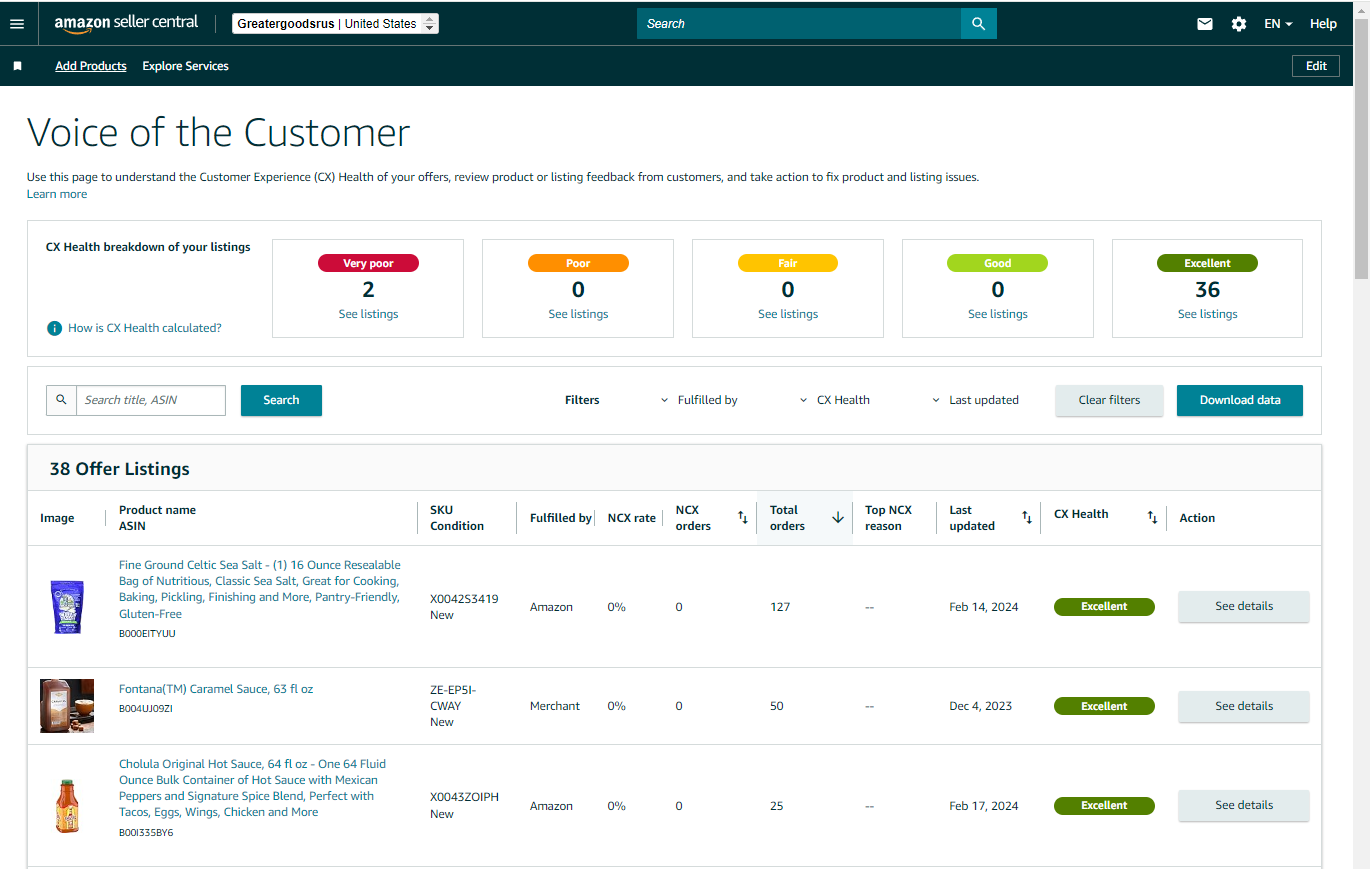
Task: Click ASIN text B000EITYUU
Action: (x=147, y=634)
